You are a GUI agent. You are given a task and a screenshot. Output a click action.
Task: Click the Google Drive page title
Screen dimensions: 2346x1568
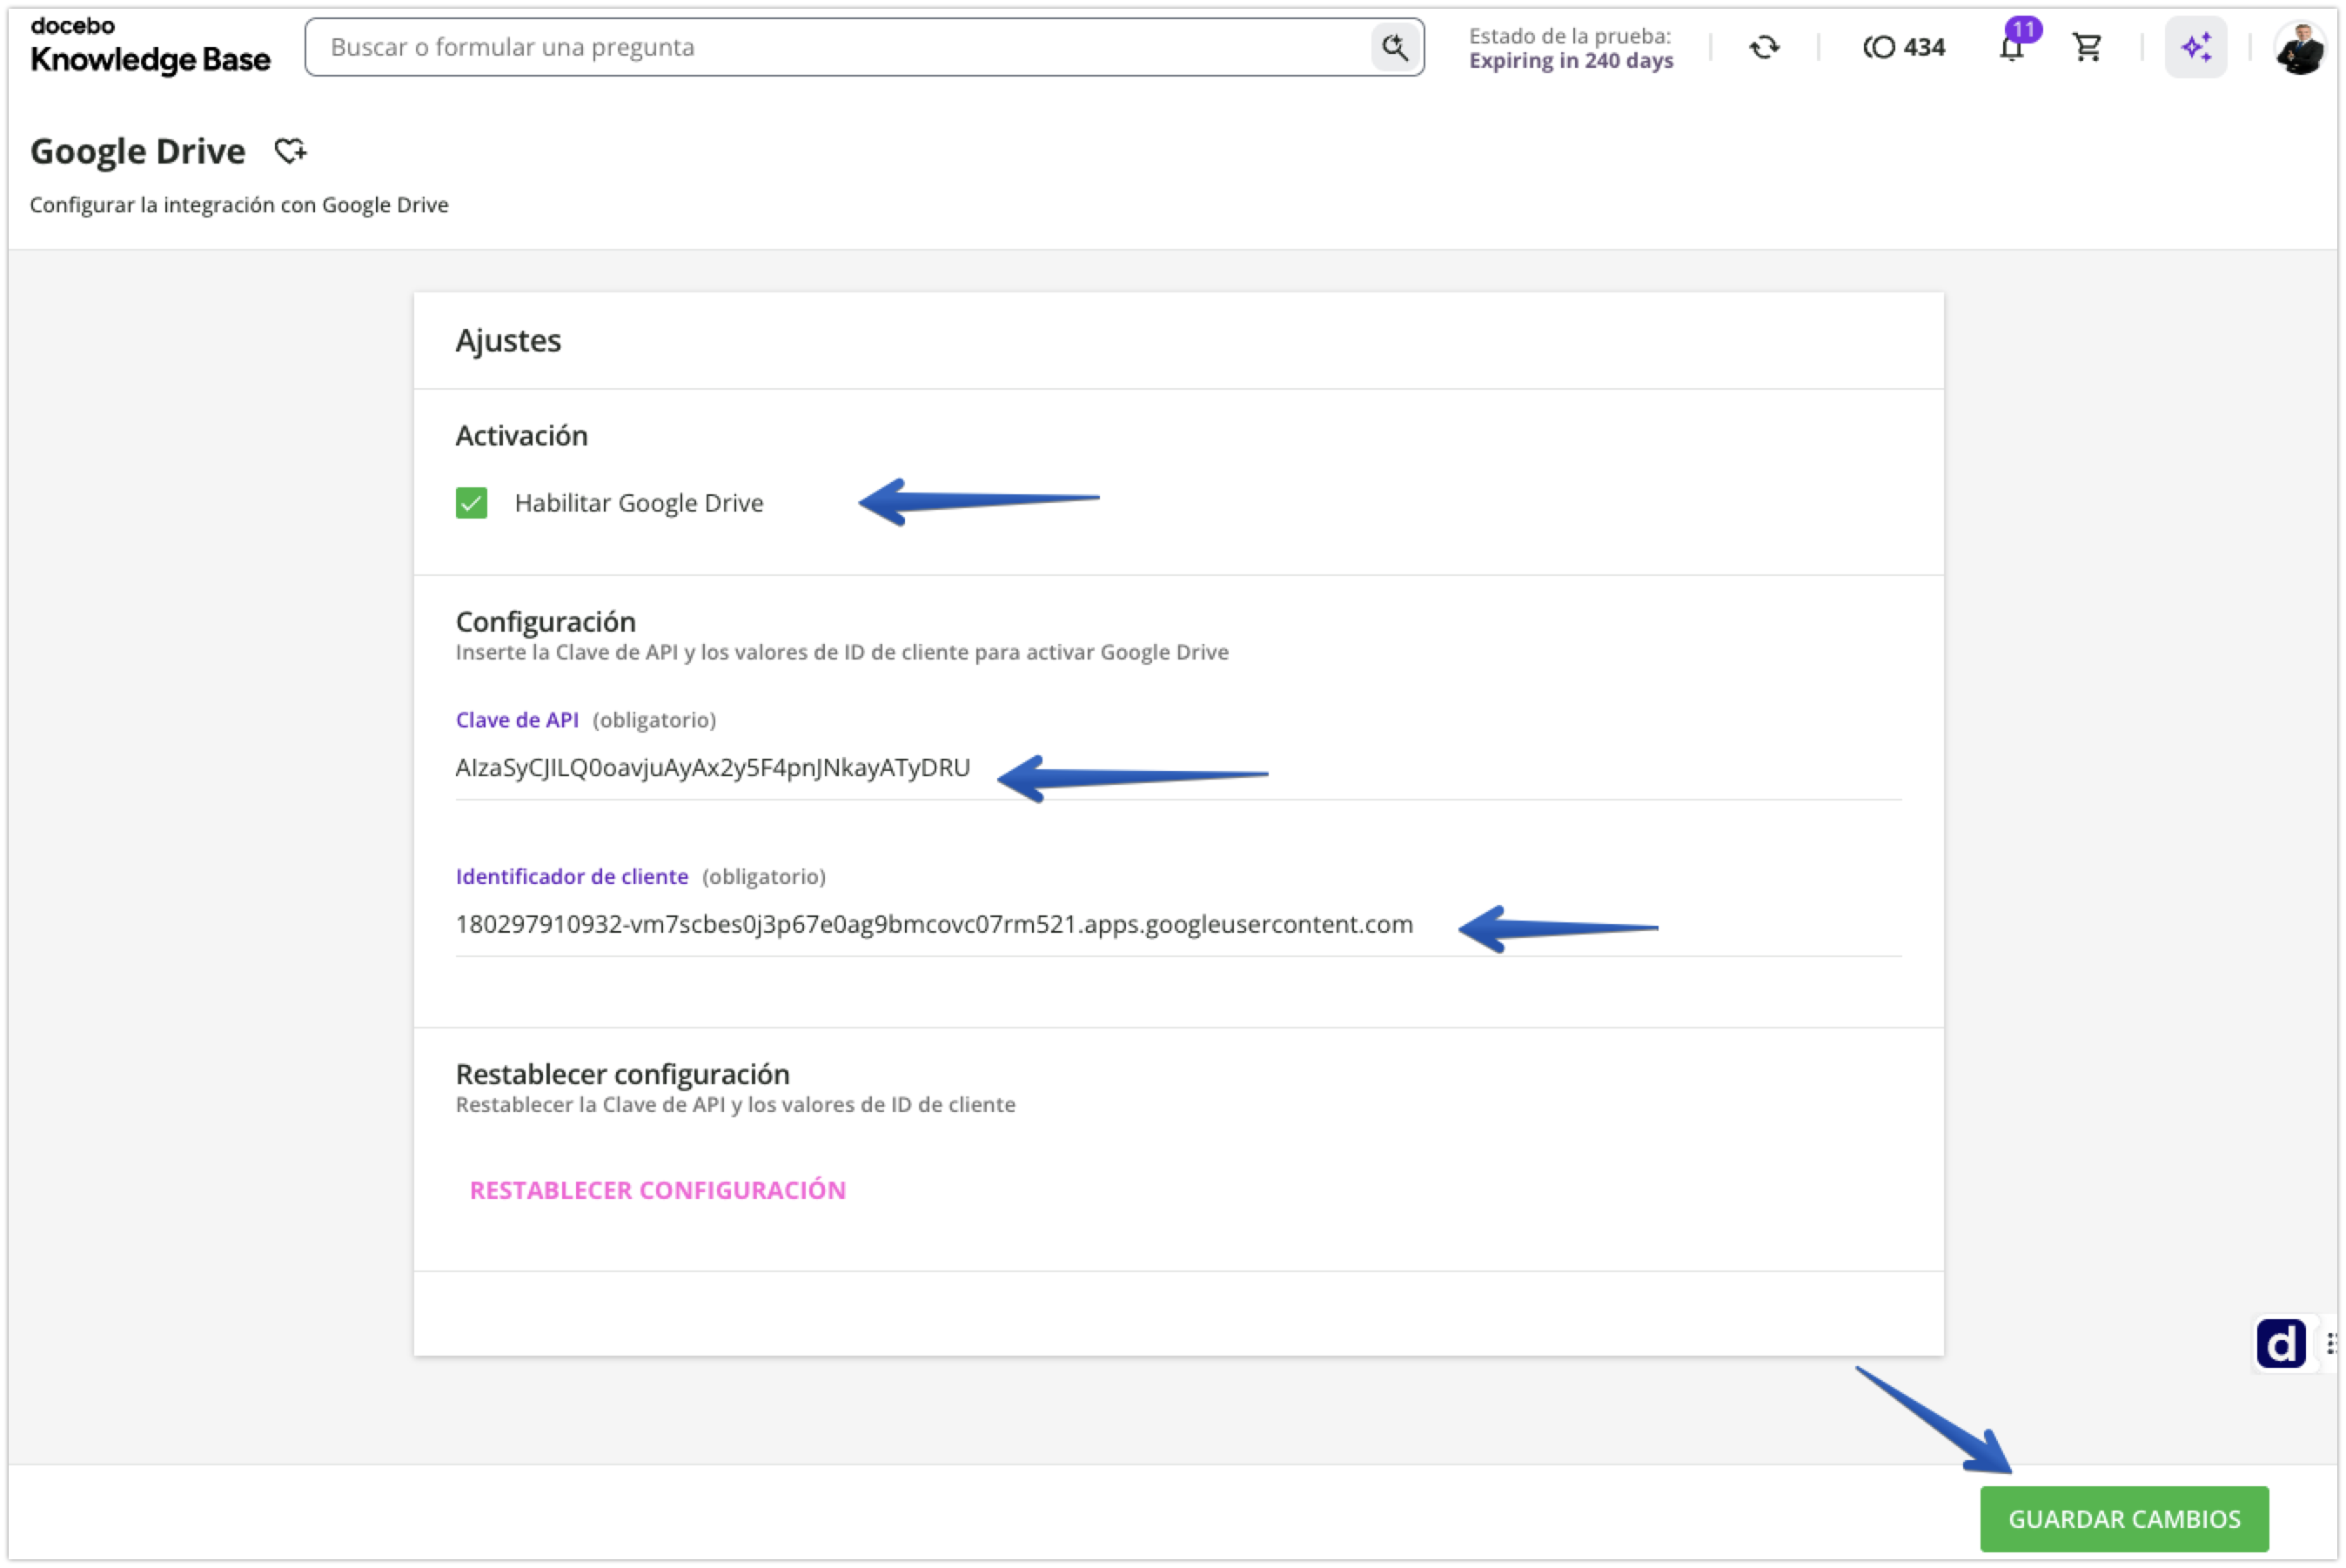[138, 151]
